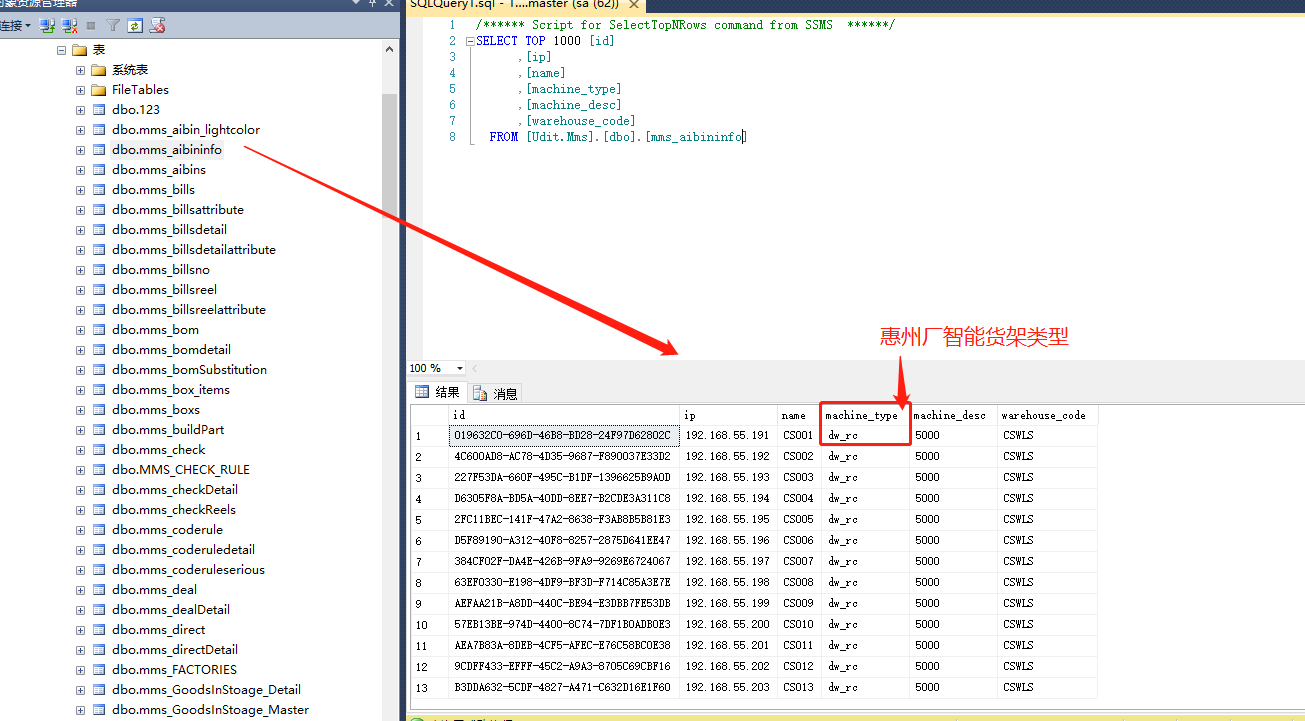Viewport: 1305px width, 721px height.
Task: Select the dbo.mms_FACTORIES table
Action: (x=174, y=670)
